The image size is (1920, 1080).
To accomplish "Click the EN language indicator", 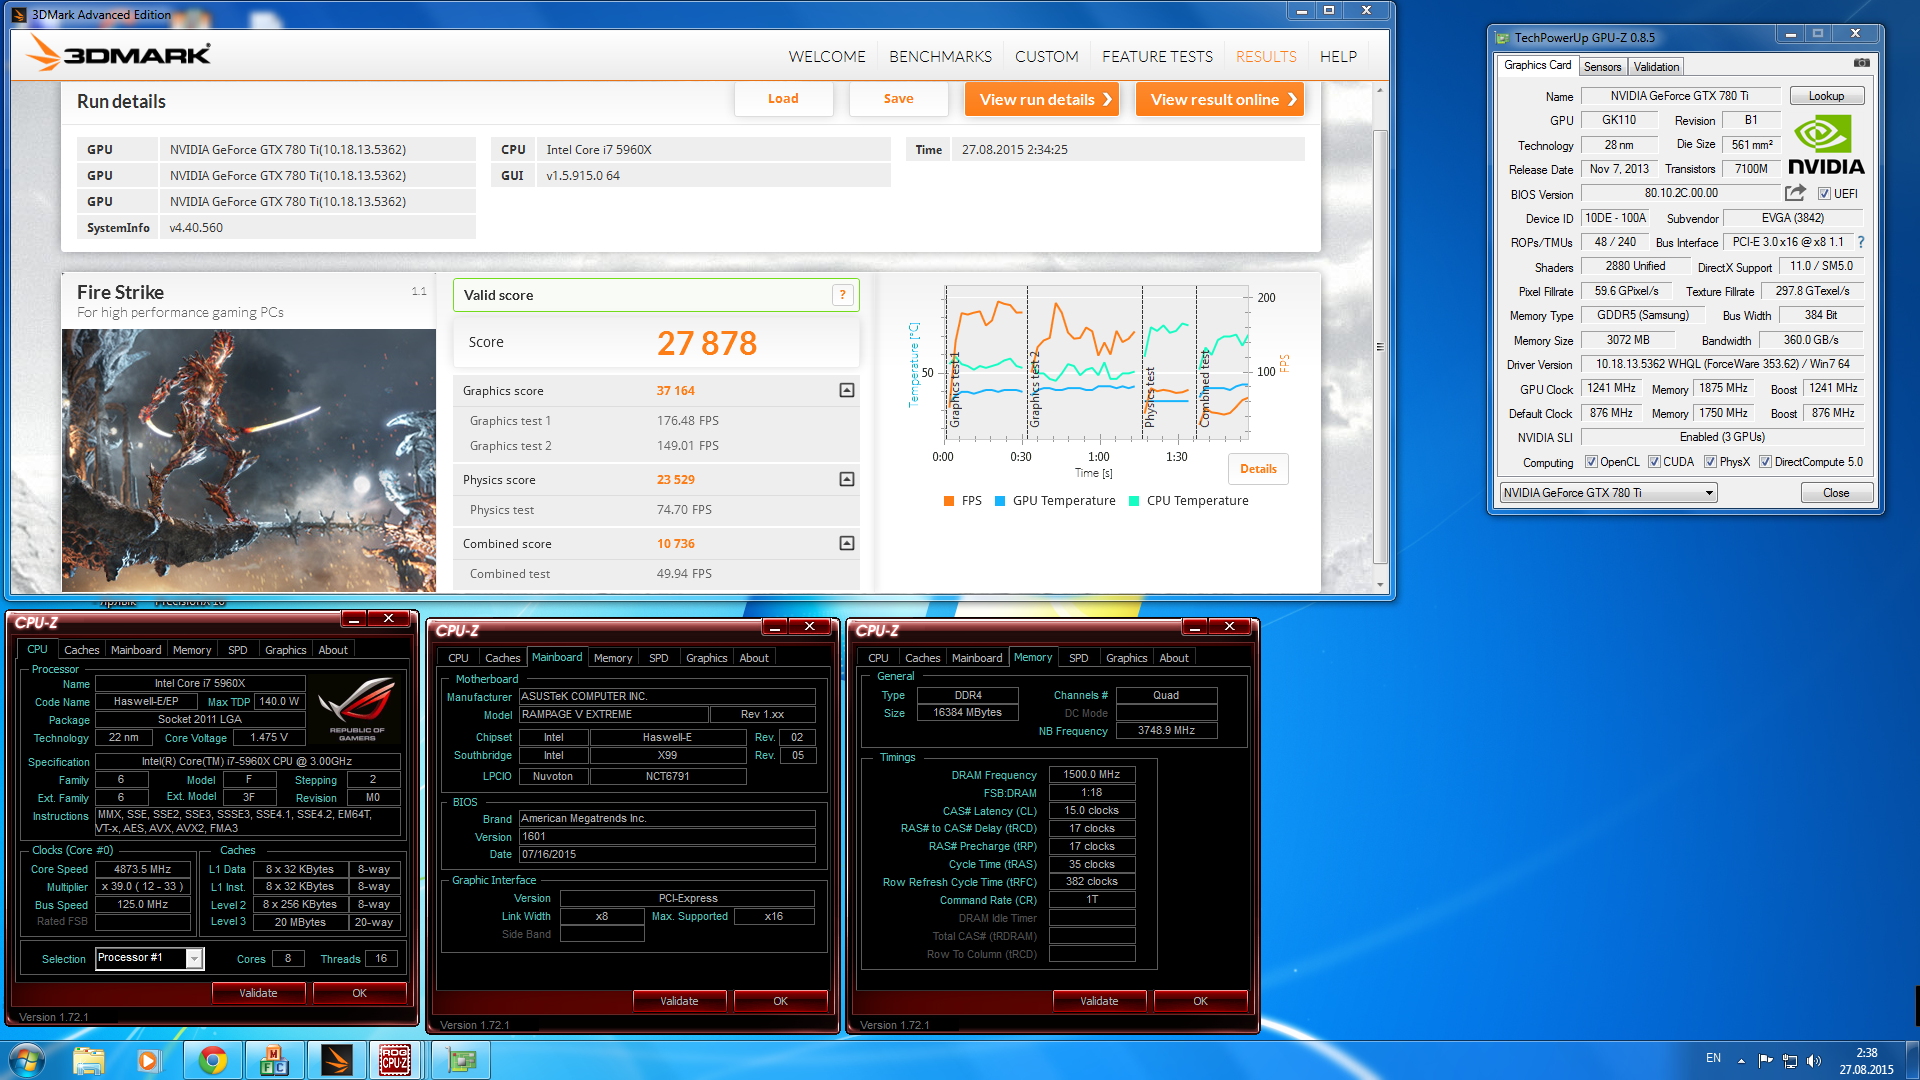I will 1713,1058.
